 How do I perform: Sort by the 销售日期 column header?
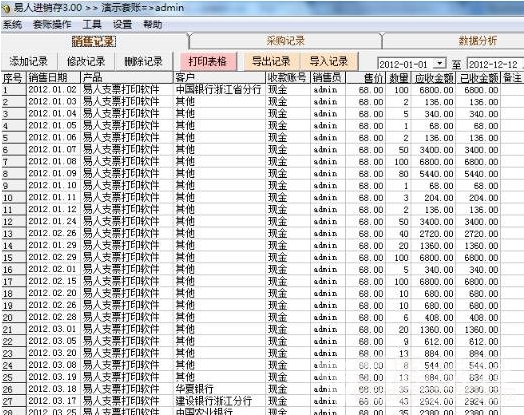[x=53, y=78]
